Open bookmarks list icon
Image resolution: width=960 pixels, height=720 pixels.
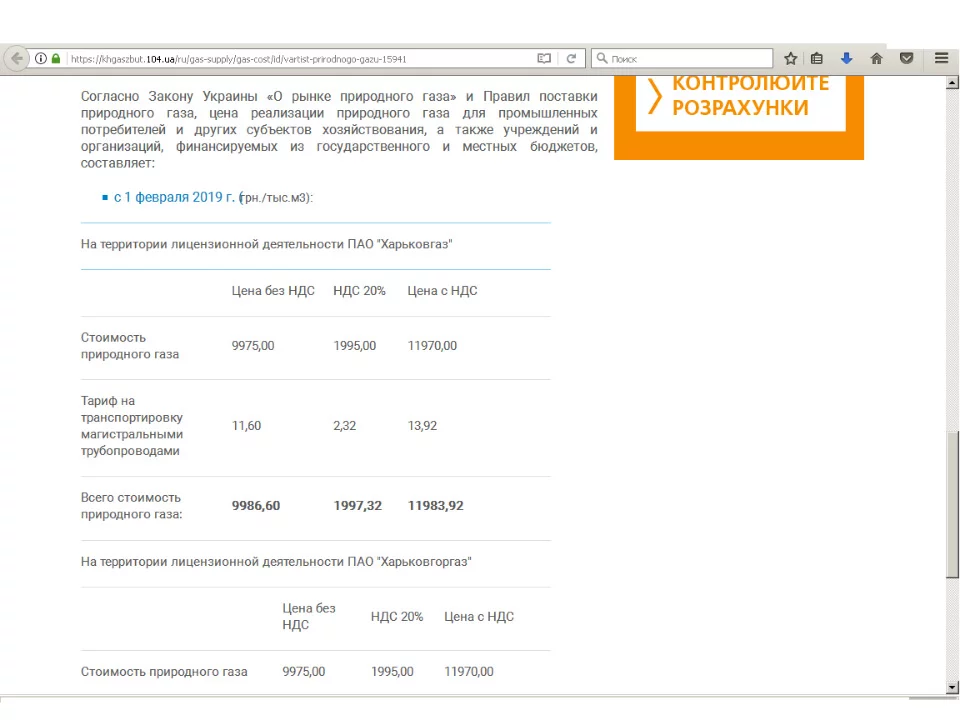817,59
